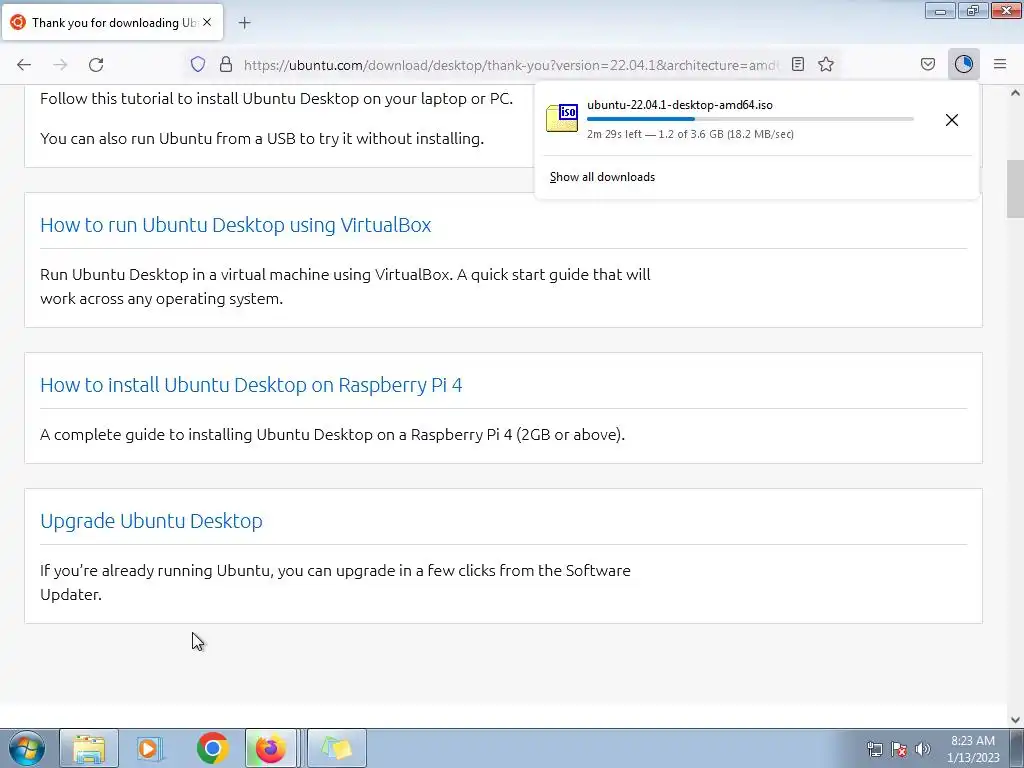1024x768 pixels.
Task: Save page to Pocket
Action: coord(928,64)
